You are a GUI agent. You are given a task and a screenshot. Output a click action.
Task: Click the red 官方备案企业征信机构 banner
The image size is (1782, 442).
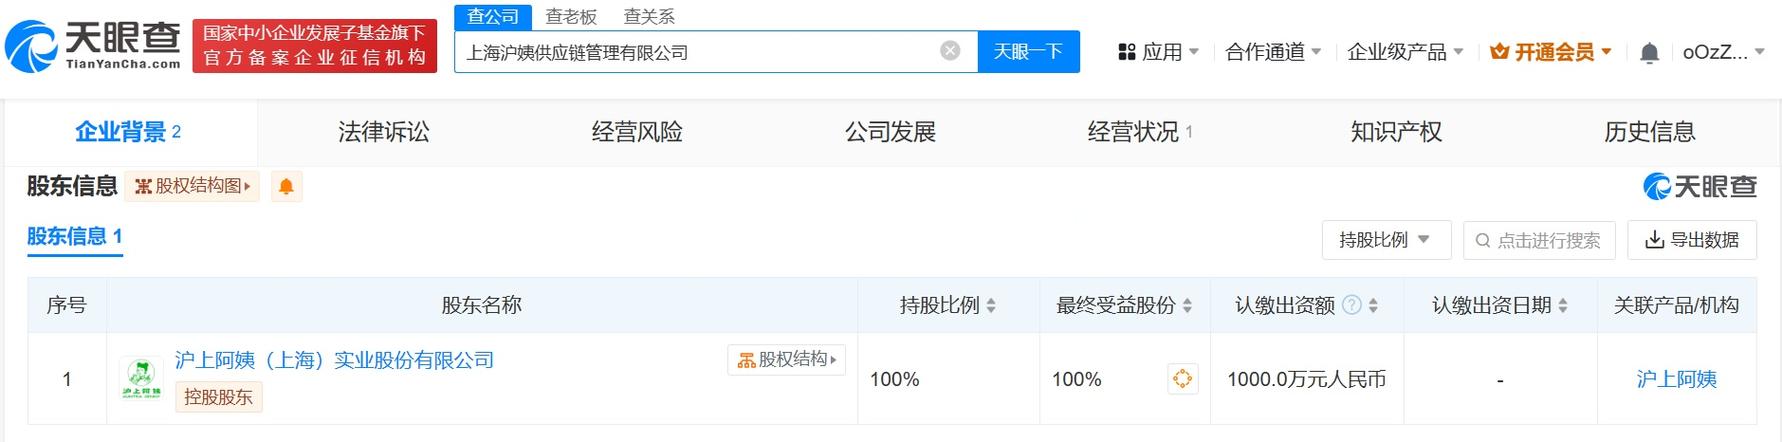315,46
